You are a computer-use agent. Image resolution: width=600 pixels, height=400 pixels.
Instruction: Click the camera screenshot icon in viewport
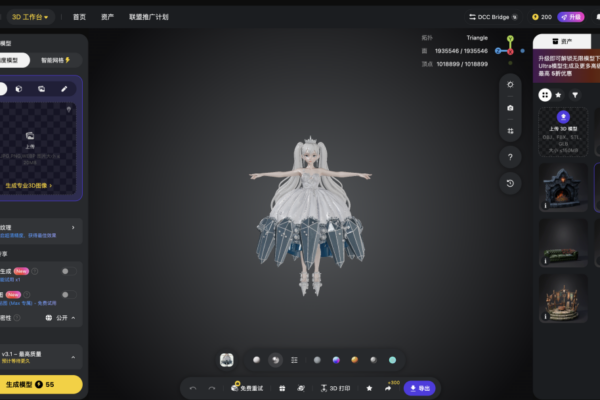[x=510, y=108]
